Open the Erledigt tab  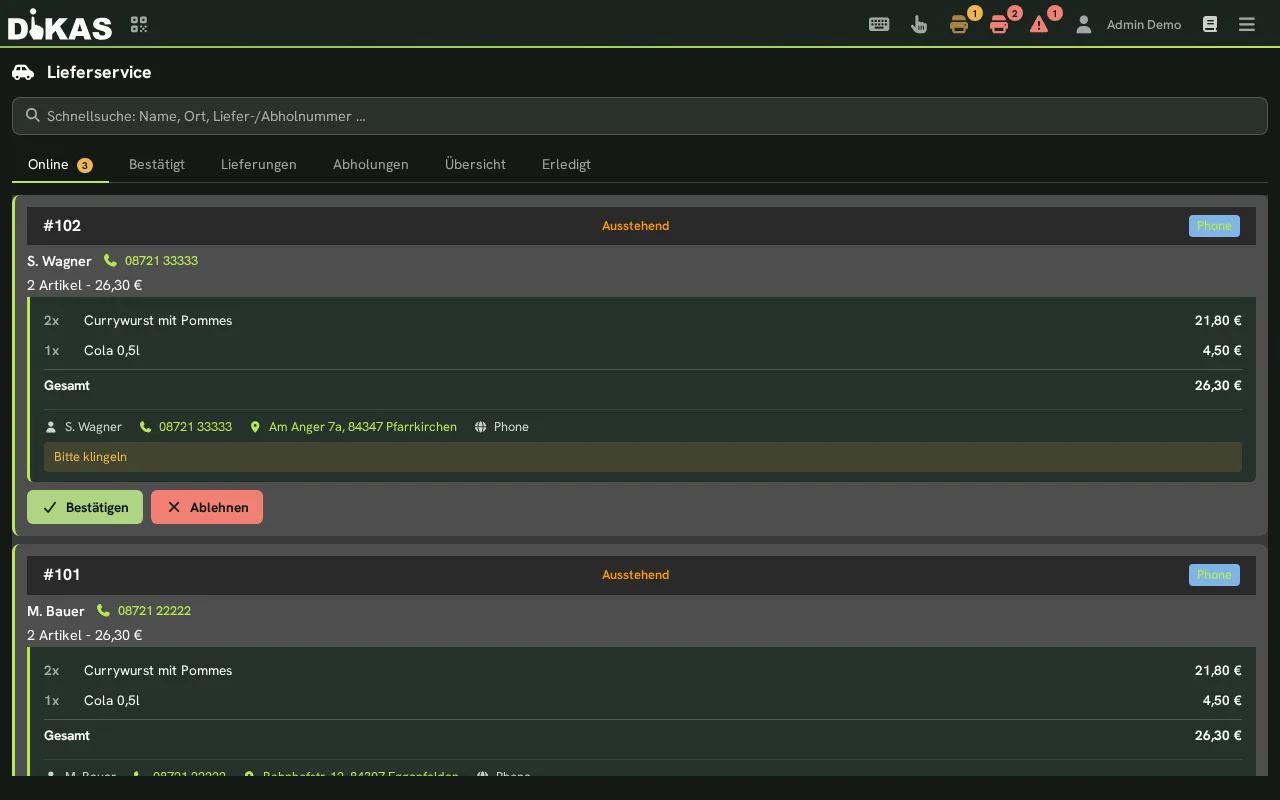click(x=566, y=164)
